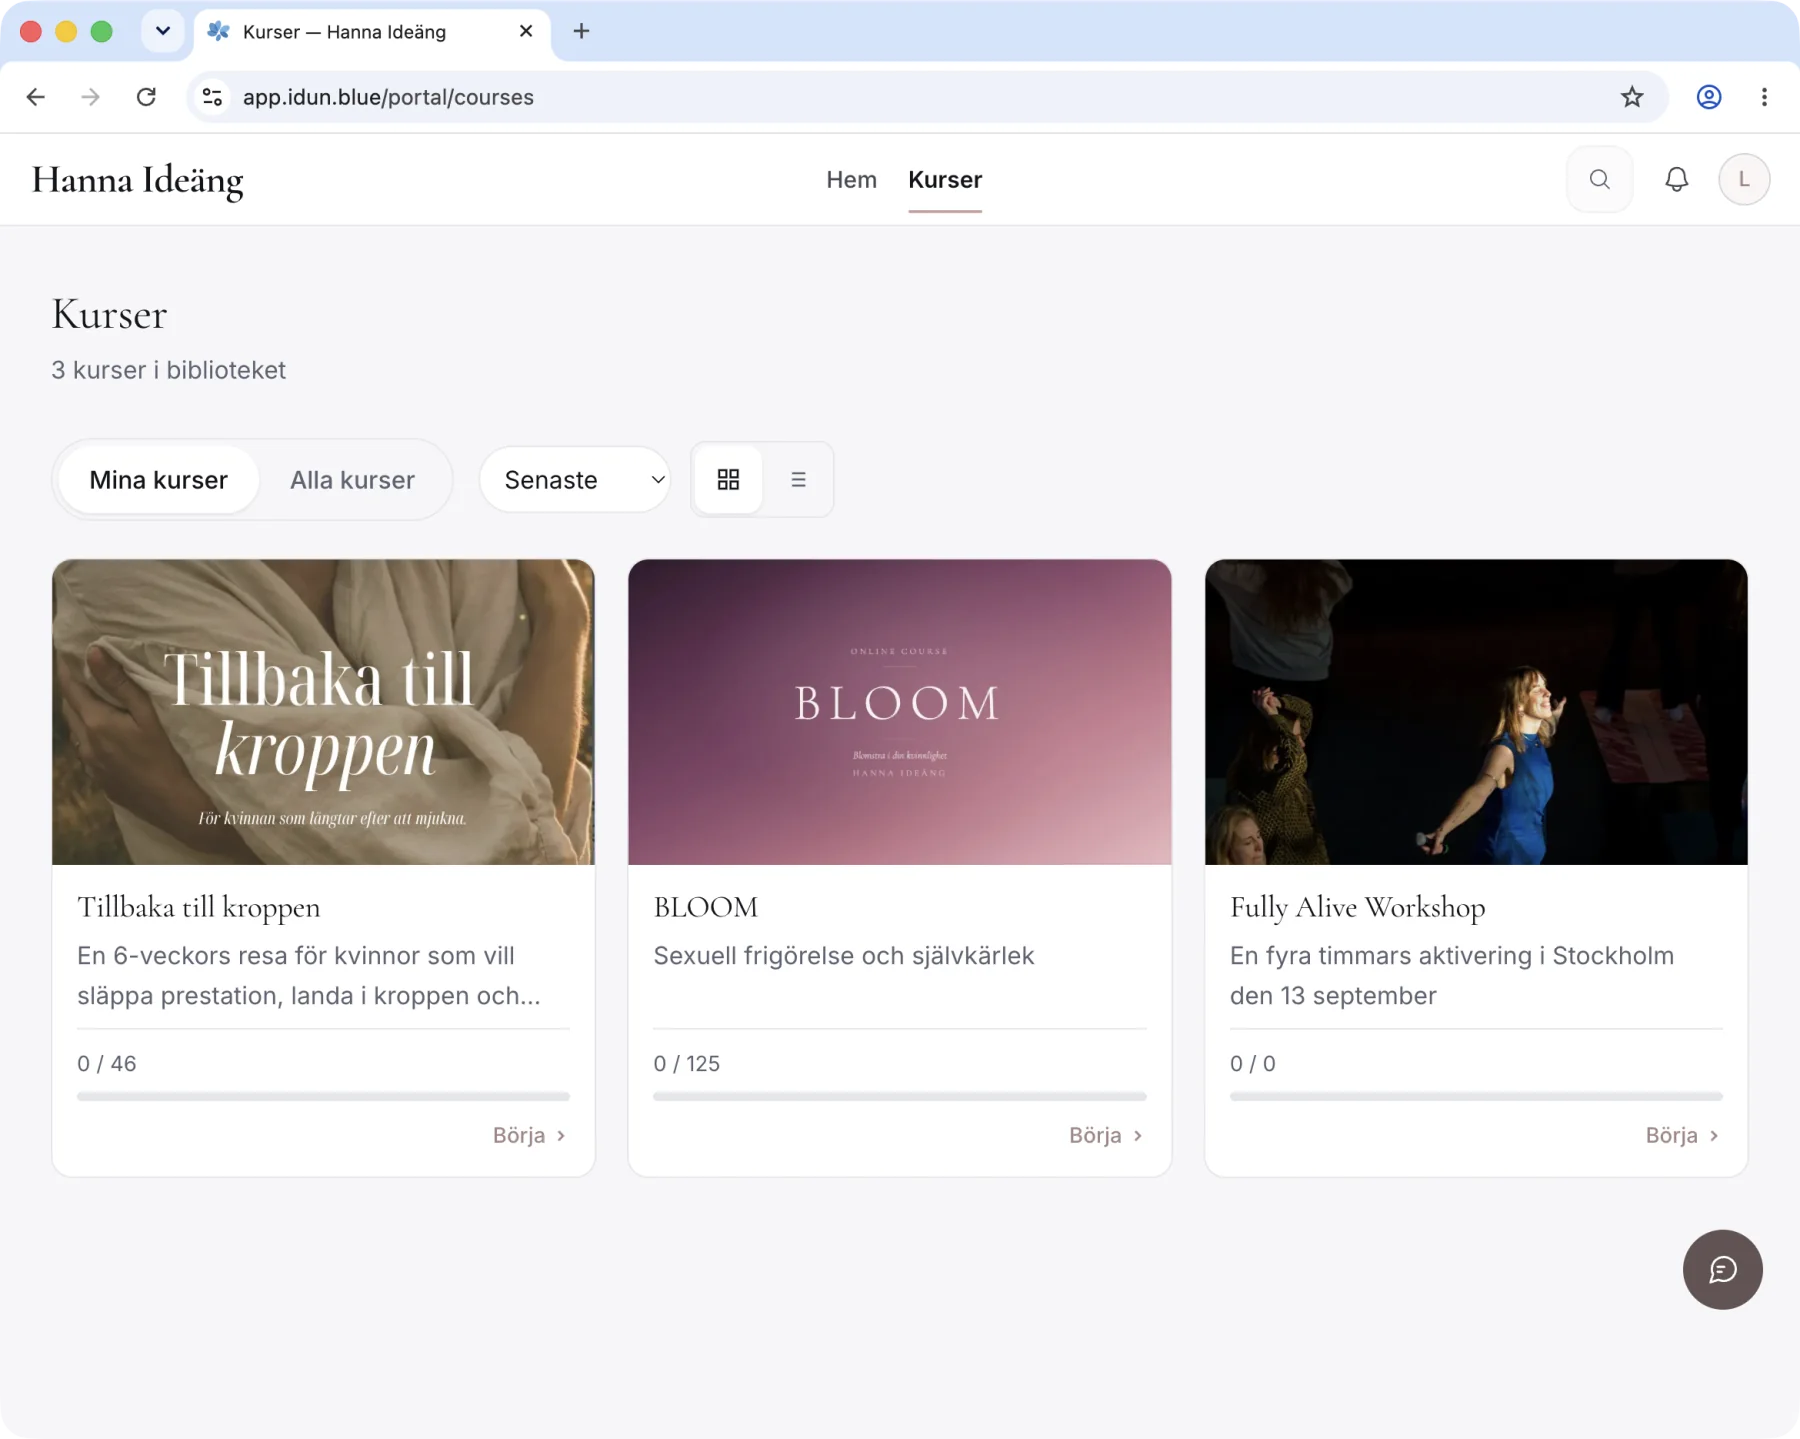Click Börja on the BLOOM course

(x=1105, y=1135)
